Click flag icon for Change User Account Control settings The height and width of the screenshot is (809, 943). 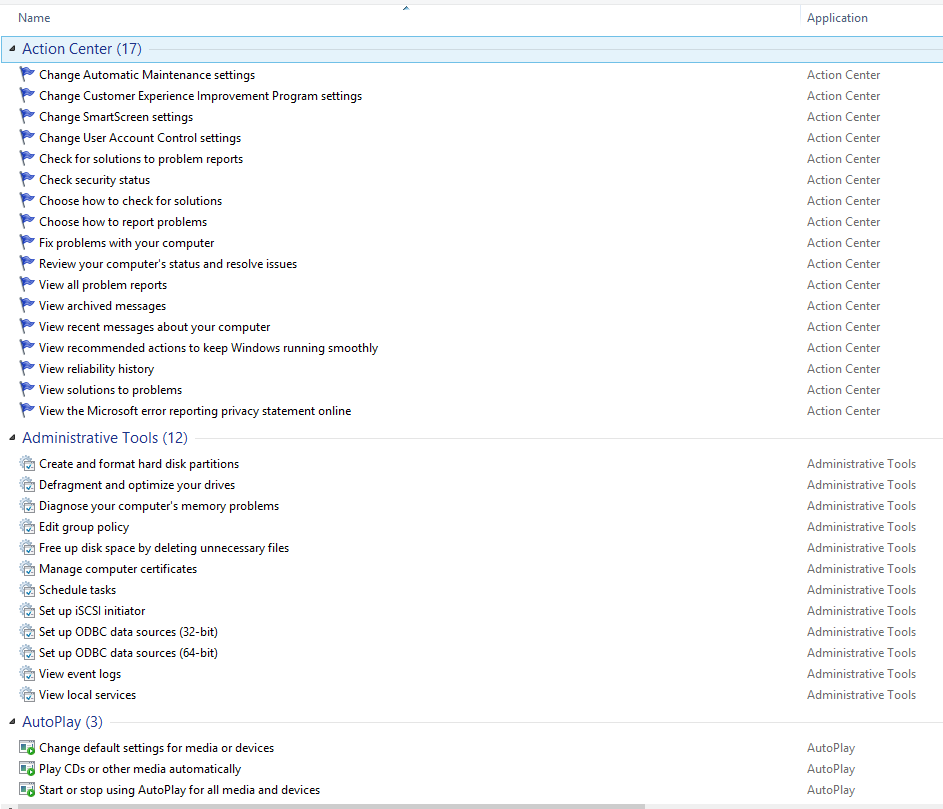click(x=27, y=138)
